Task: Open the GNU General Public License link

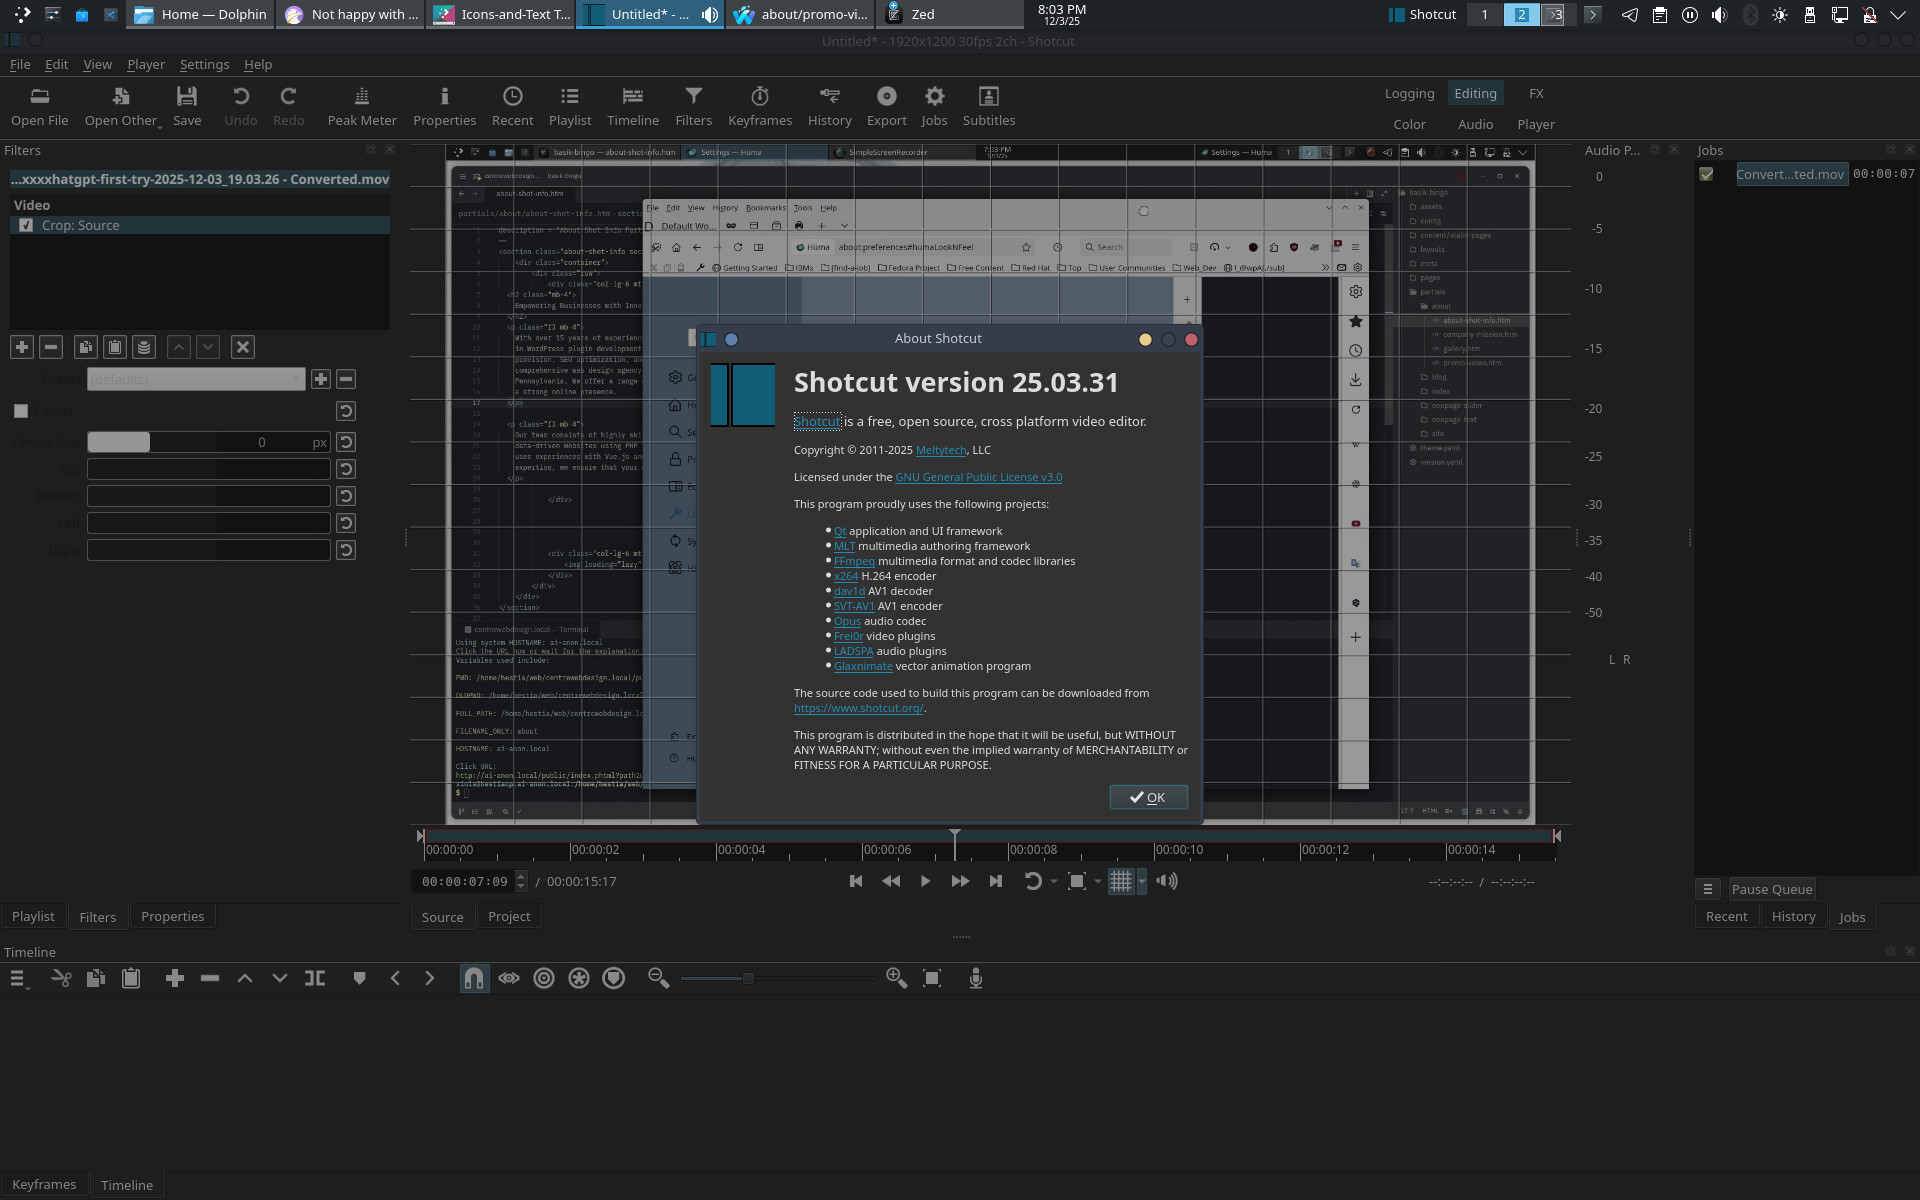Action: pyautogui.click(x=978, y=477)
